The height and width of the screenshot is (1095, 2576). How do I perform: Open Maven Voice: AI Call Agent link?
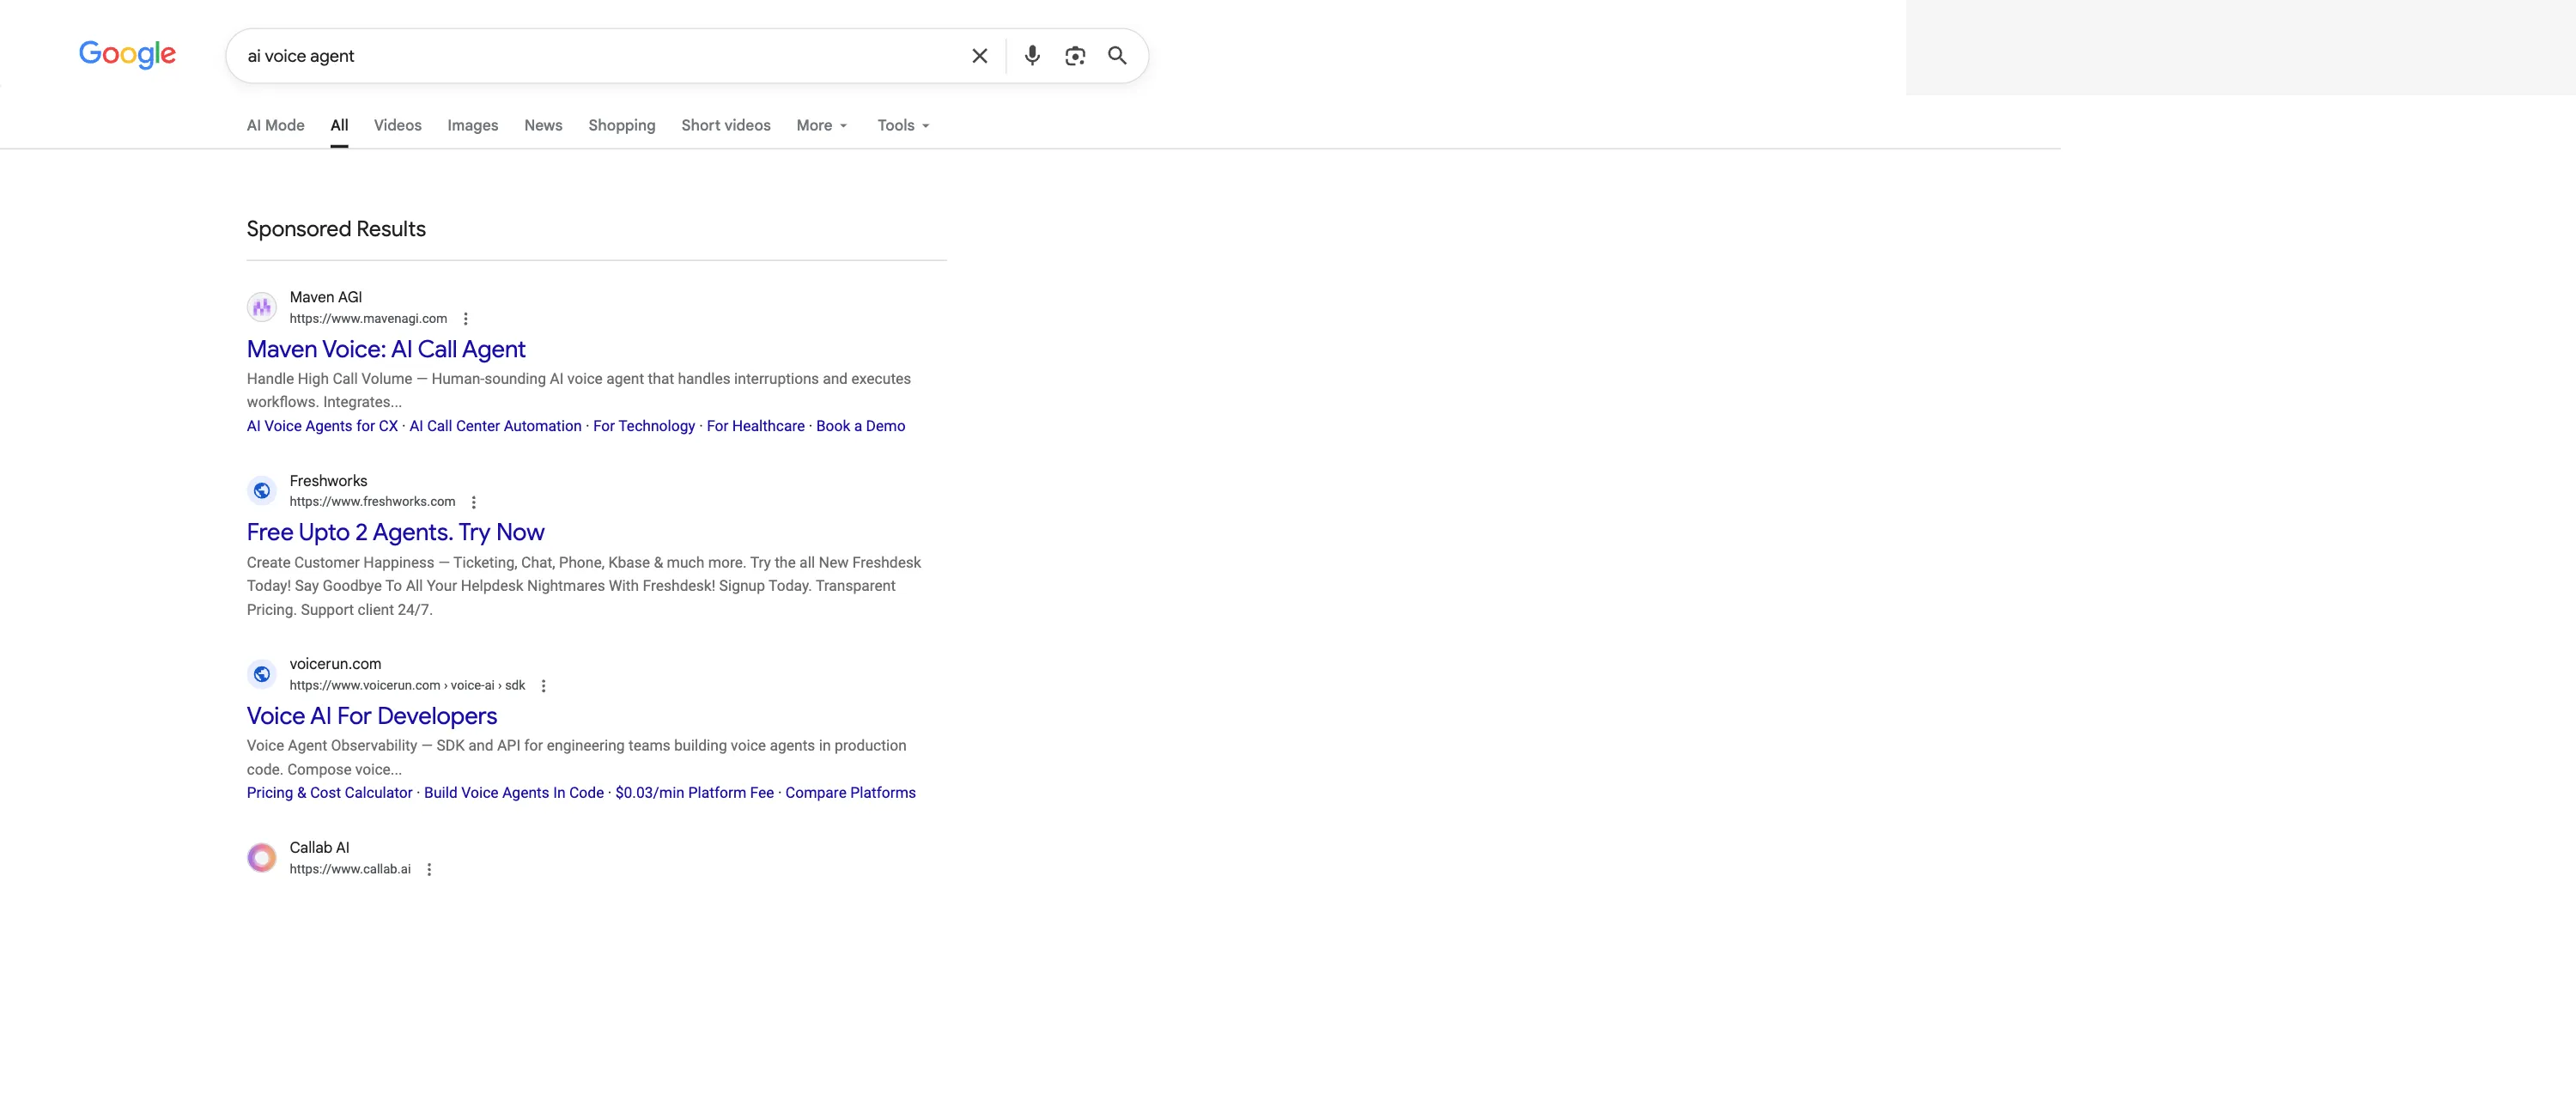click(385, 349)
